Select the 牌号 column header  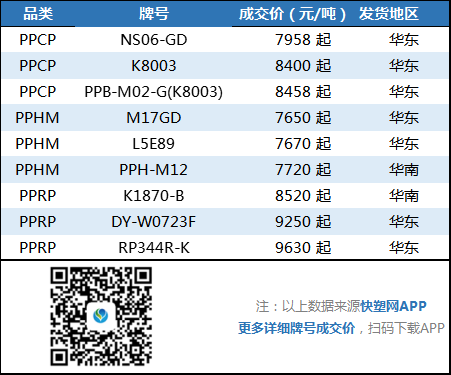[154, 14]
